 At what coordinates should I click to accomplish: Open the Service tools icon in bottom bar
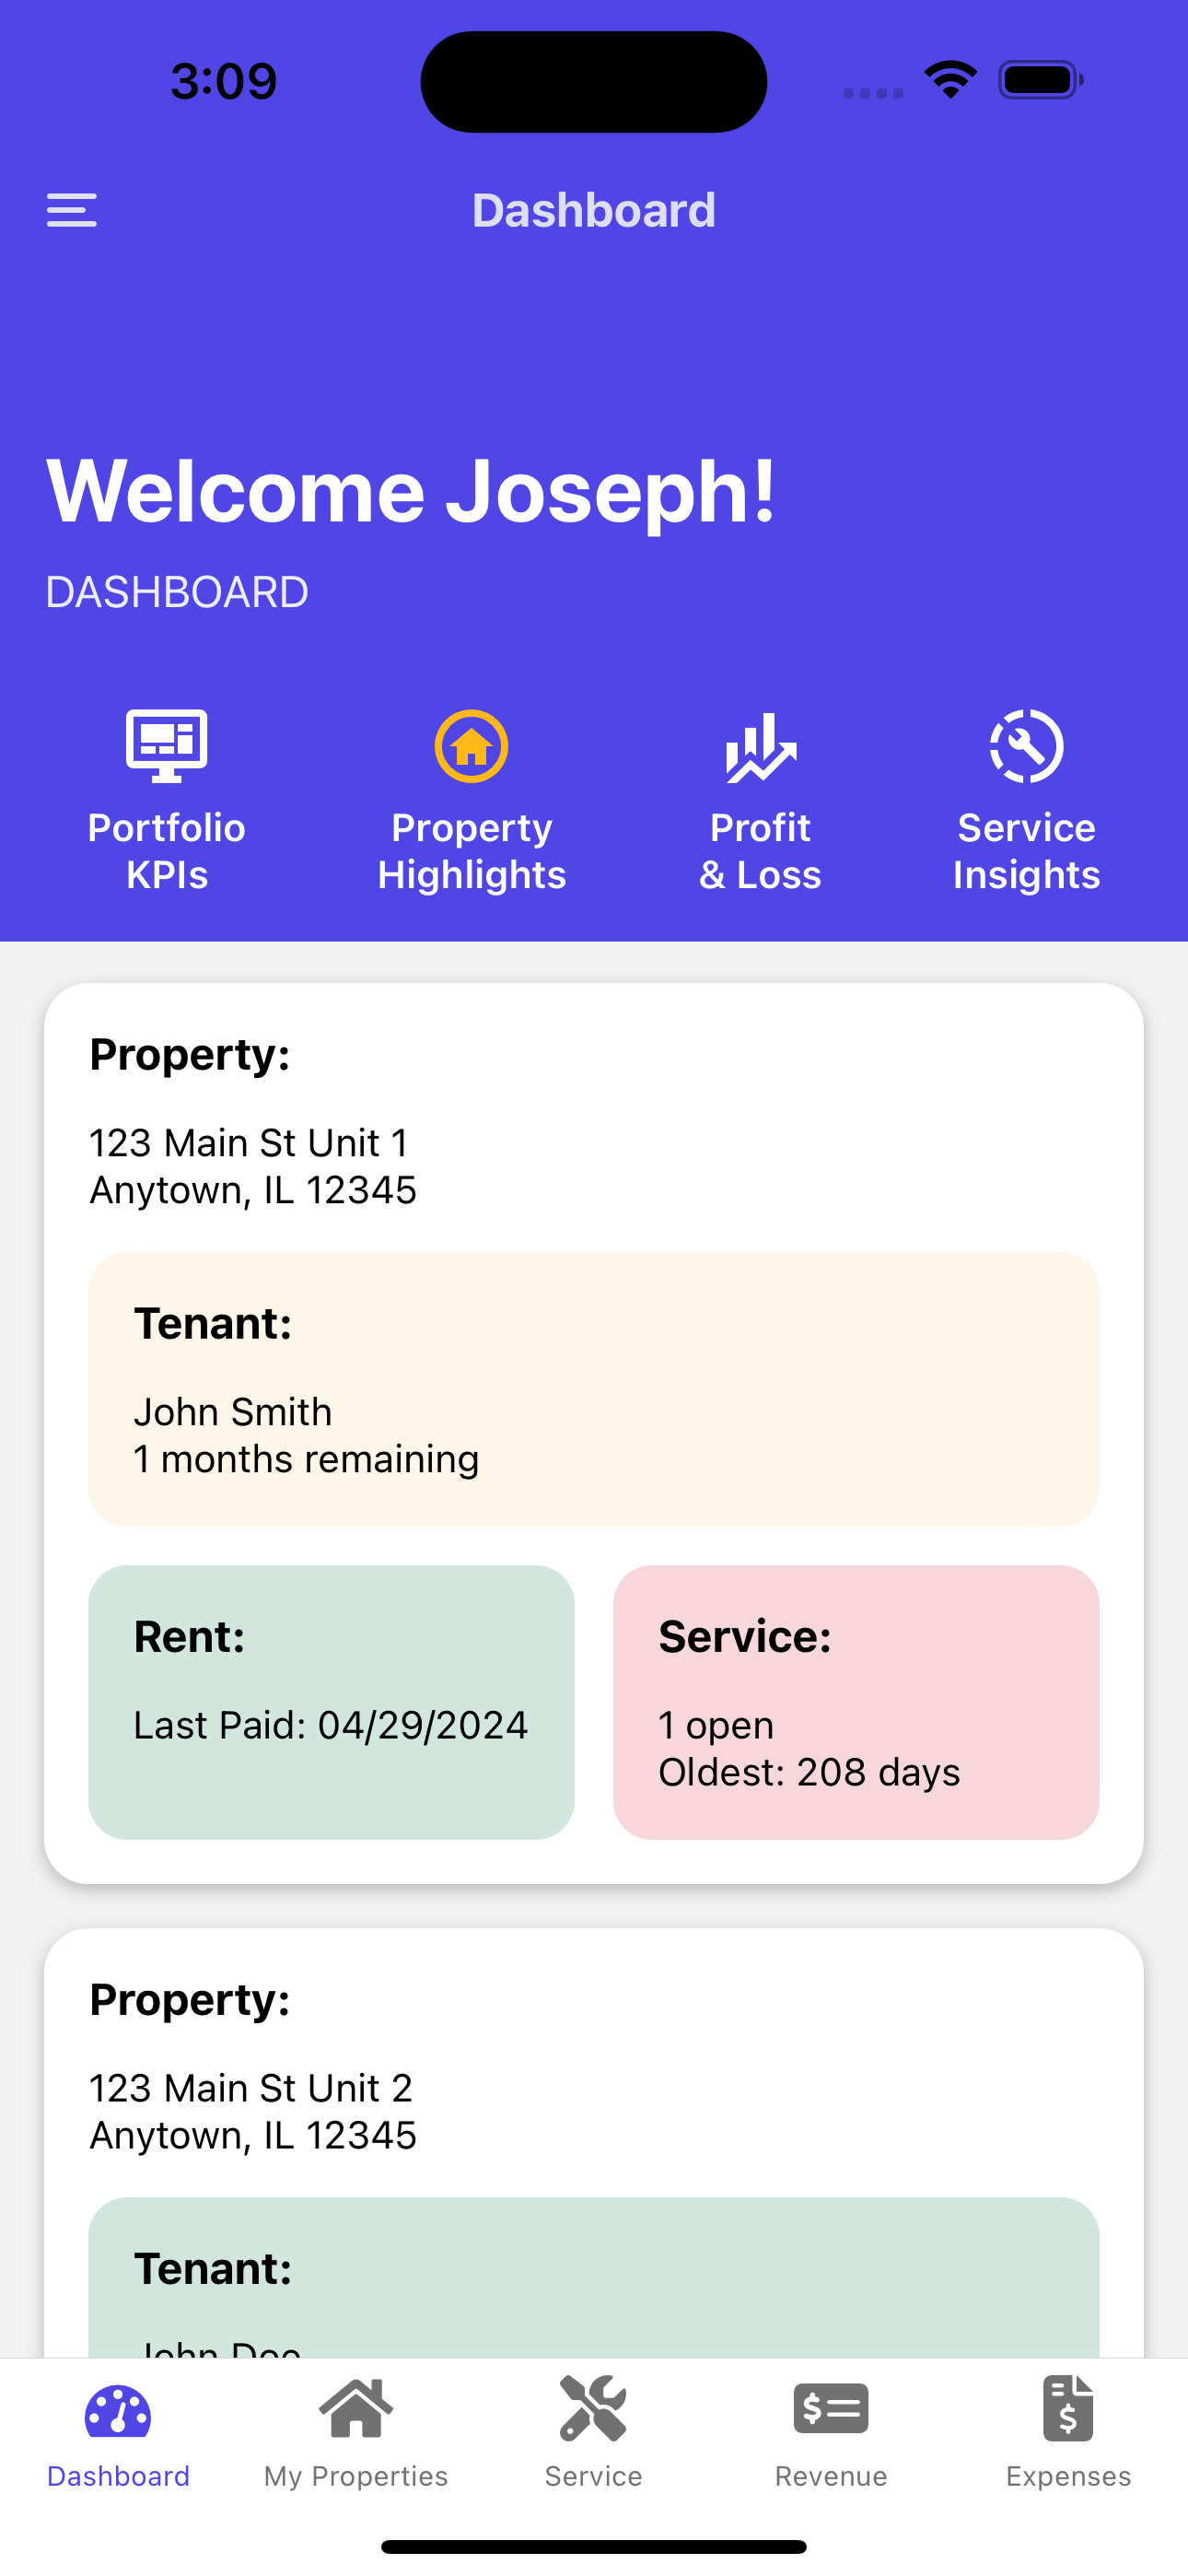tap(593, 2410)
